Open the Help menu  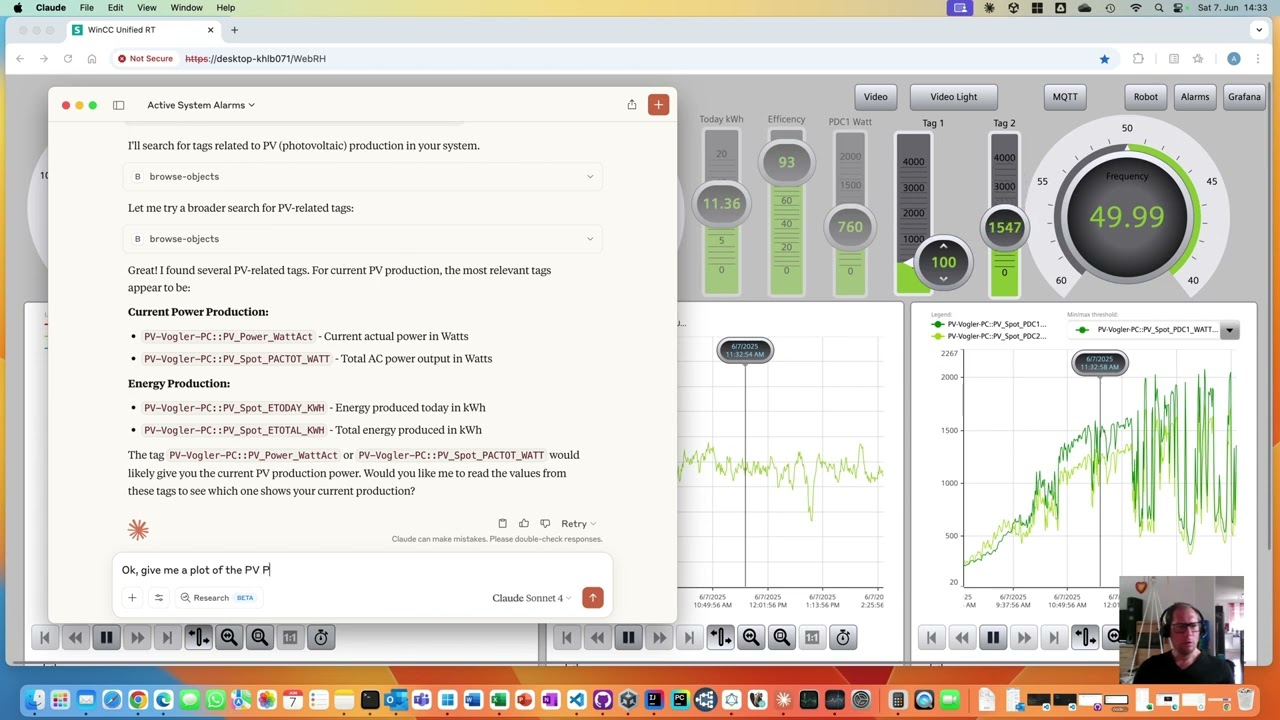click(226, 8)
